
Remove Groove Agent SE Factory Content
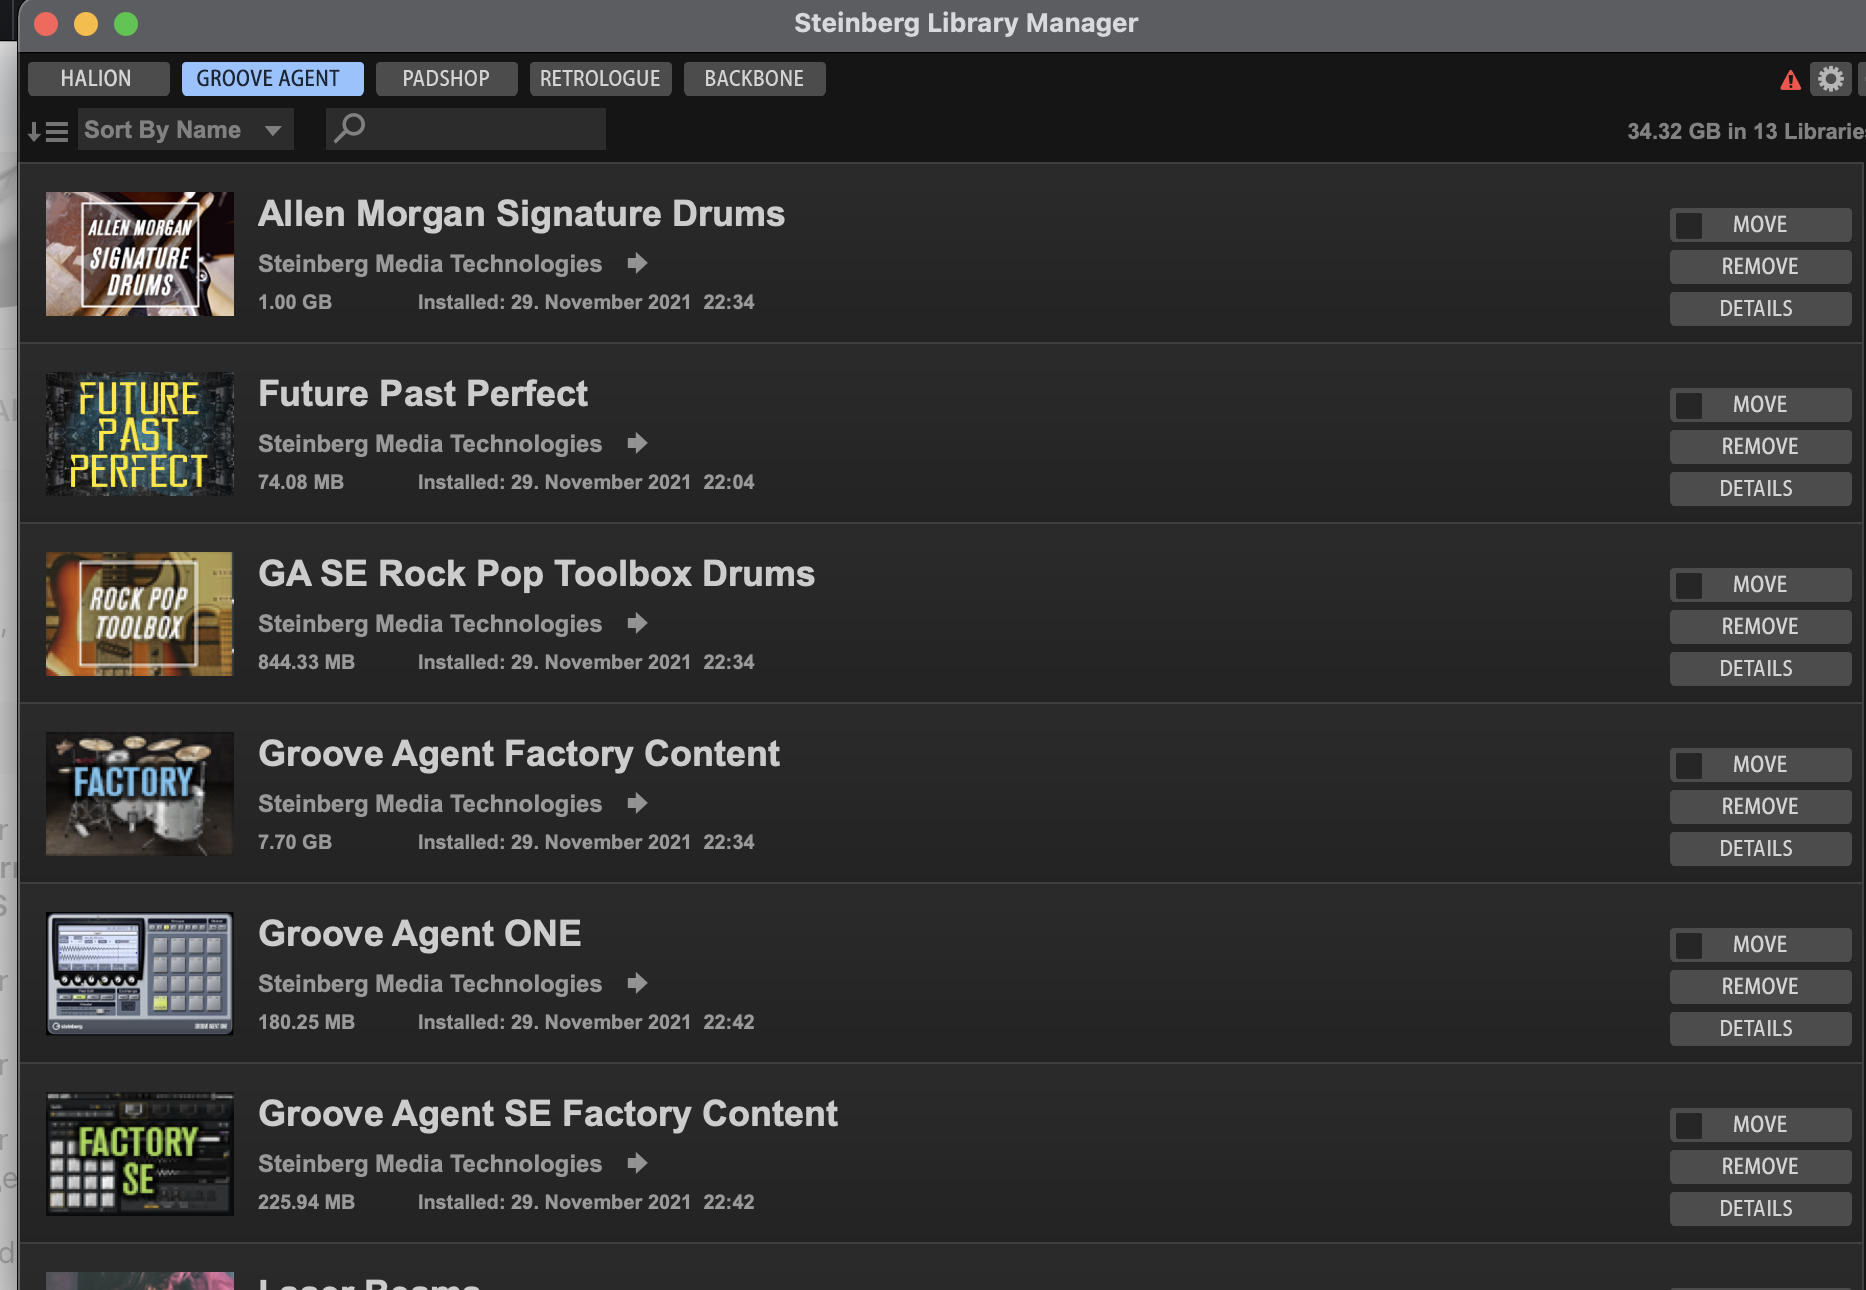(1760, 1167)
